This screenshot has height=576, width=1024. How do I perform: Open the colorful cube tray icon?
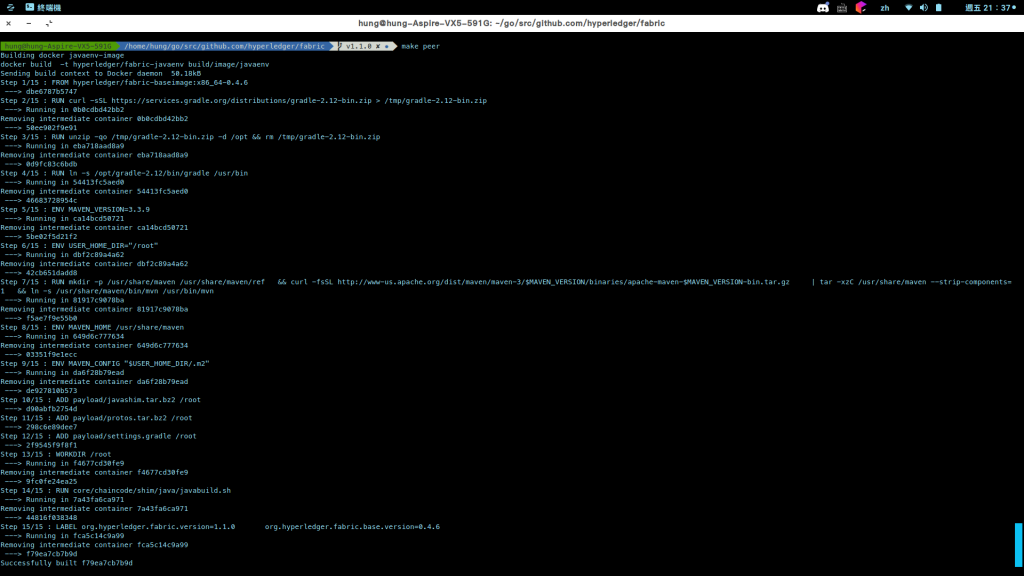click(861, 7)
